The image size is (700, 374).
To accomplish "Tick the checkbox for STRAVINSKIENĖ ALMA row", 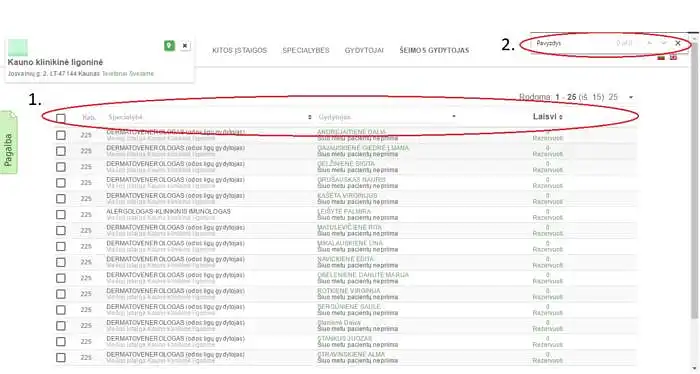I will point(61,357).
